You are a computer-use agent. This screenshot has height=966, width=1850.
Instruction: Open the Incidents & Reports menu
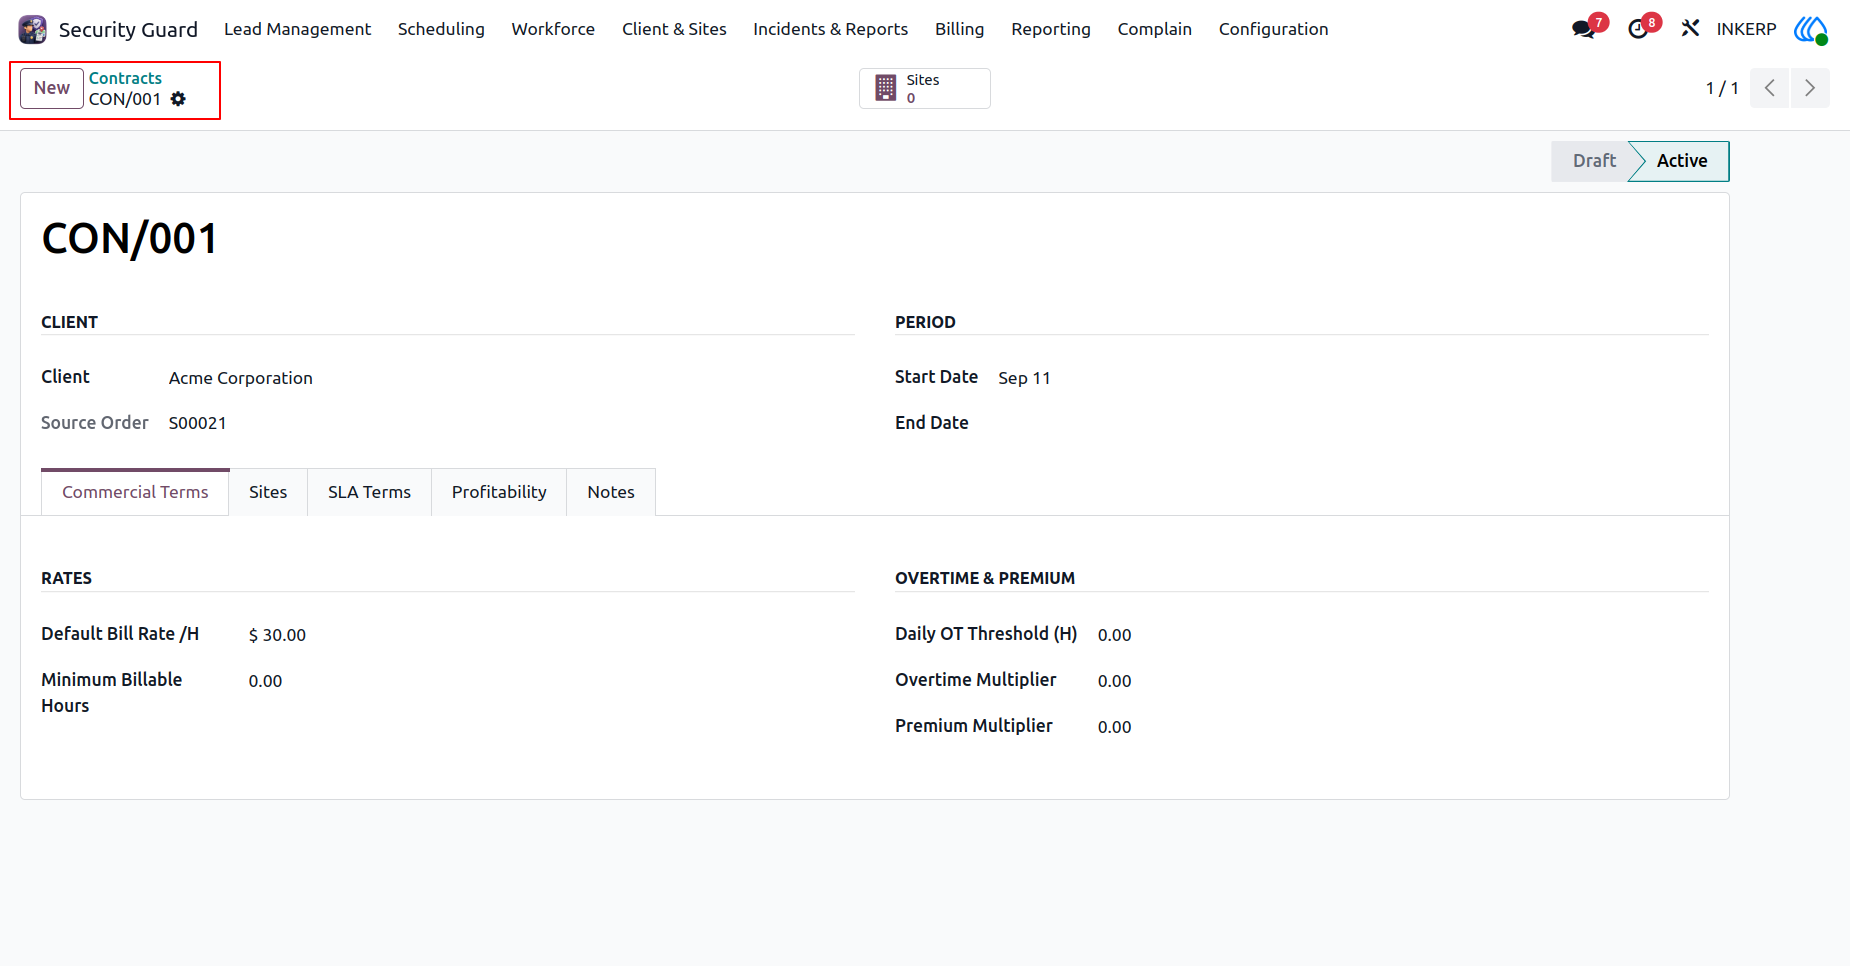830,29
